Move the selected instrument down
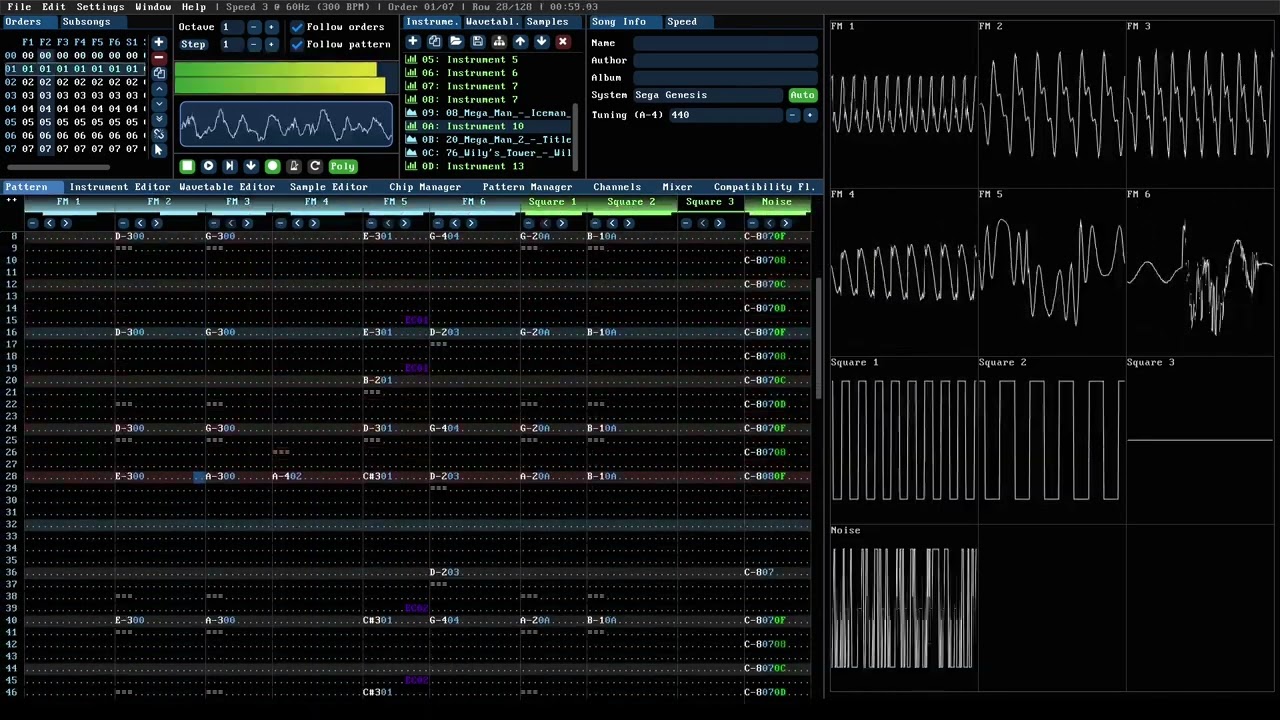The width and height of the screenshot is (1280, 720). click(541, 42)
